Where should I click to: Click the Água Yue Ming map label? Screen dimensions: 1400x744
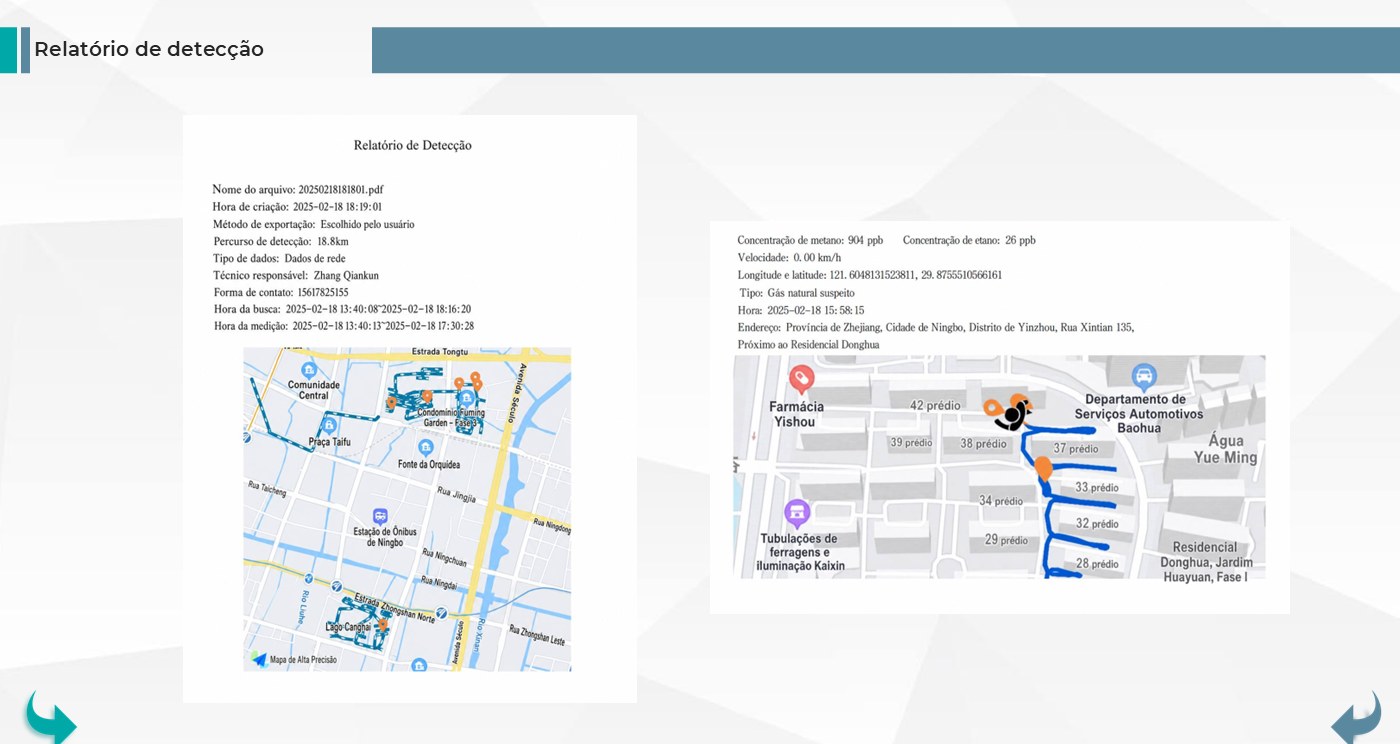point(1225,449)
